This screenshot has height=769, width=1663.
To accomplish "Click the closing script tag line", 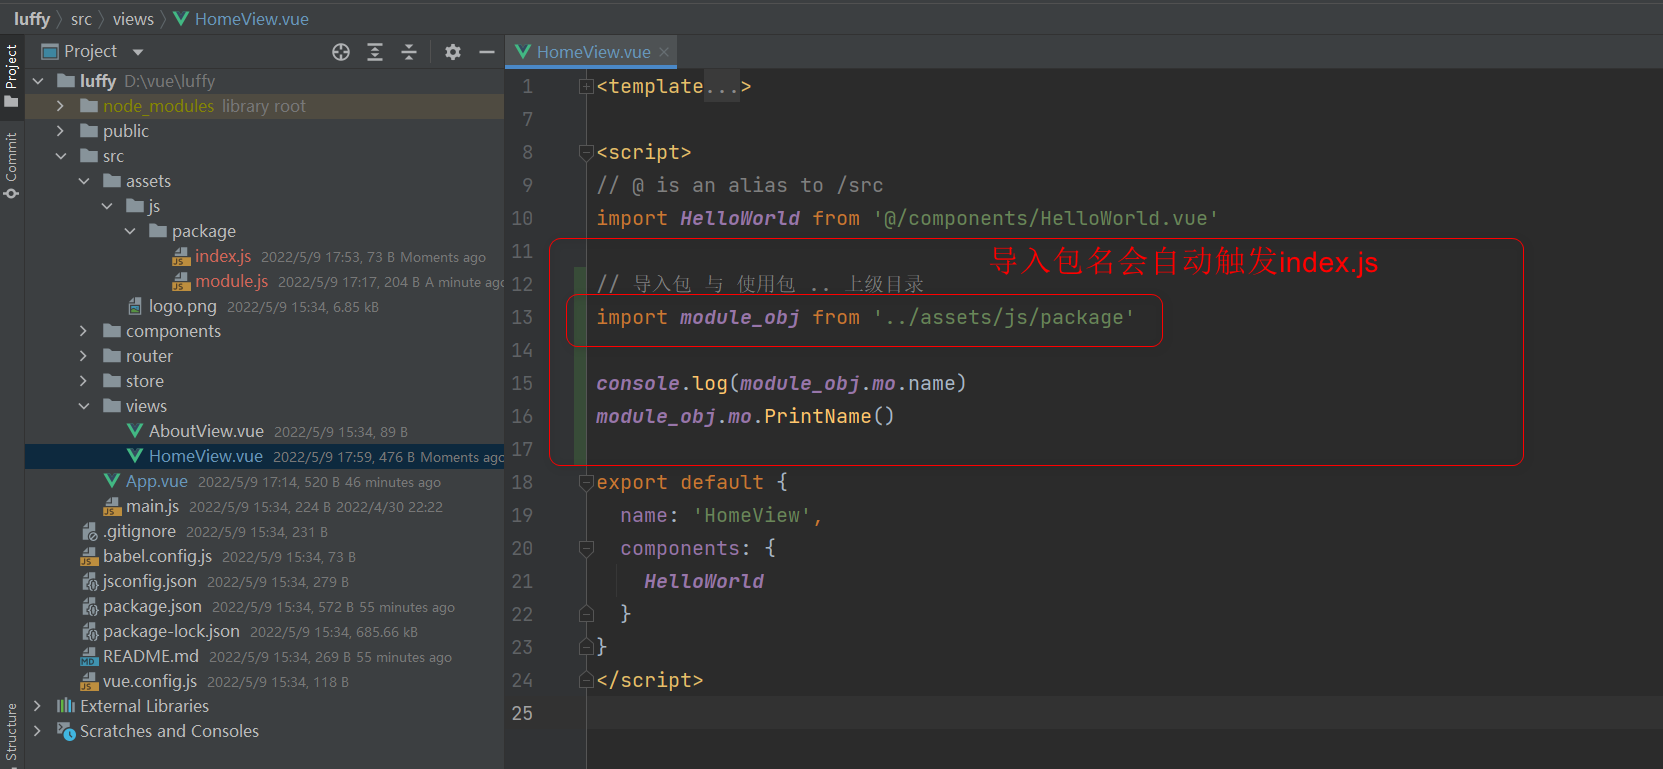I will (x=650, y=681).
